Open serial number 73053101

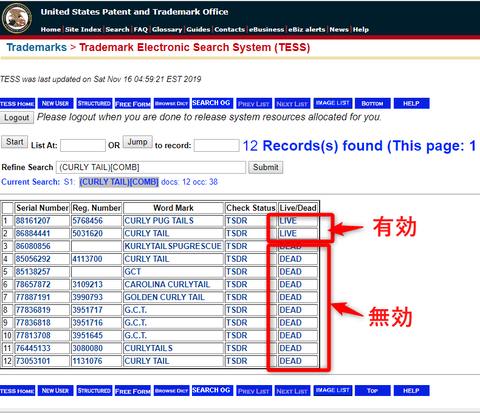[33, 361]
